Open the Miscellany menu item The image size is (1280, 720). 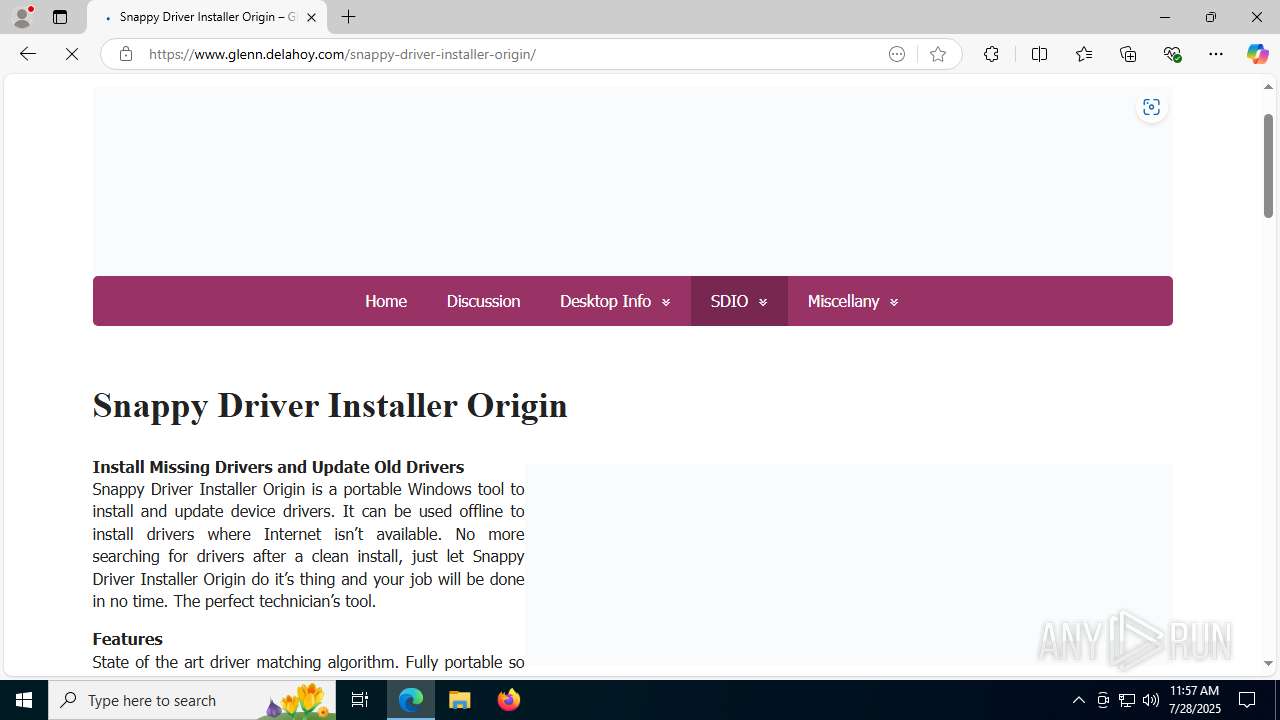[x=843, y=301]
